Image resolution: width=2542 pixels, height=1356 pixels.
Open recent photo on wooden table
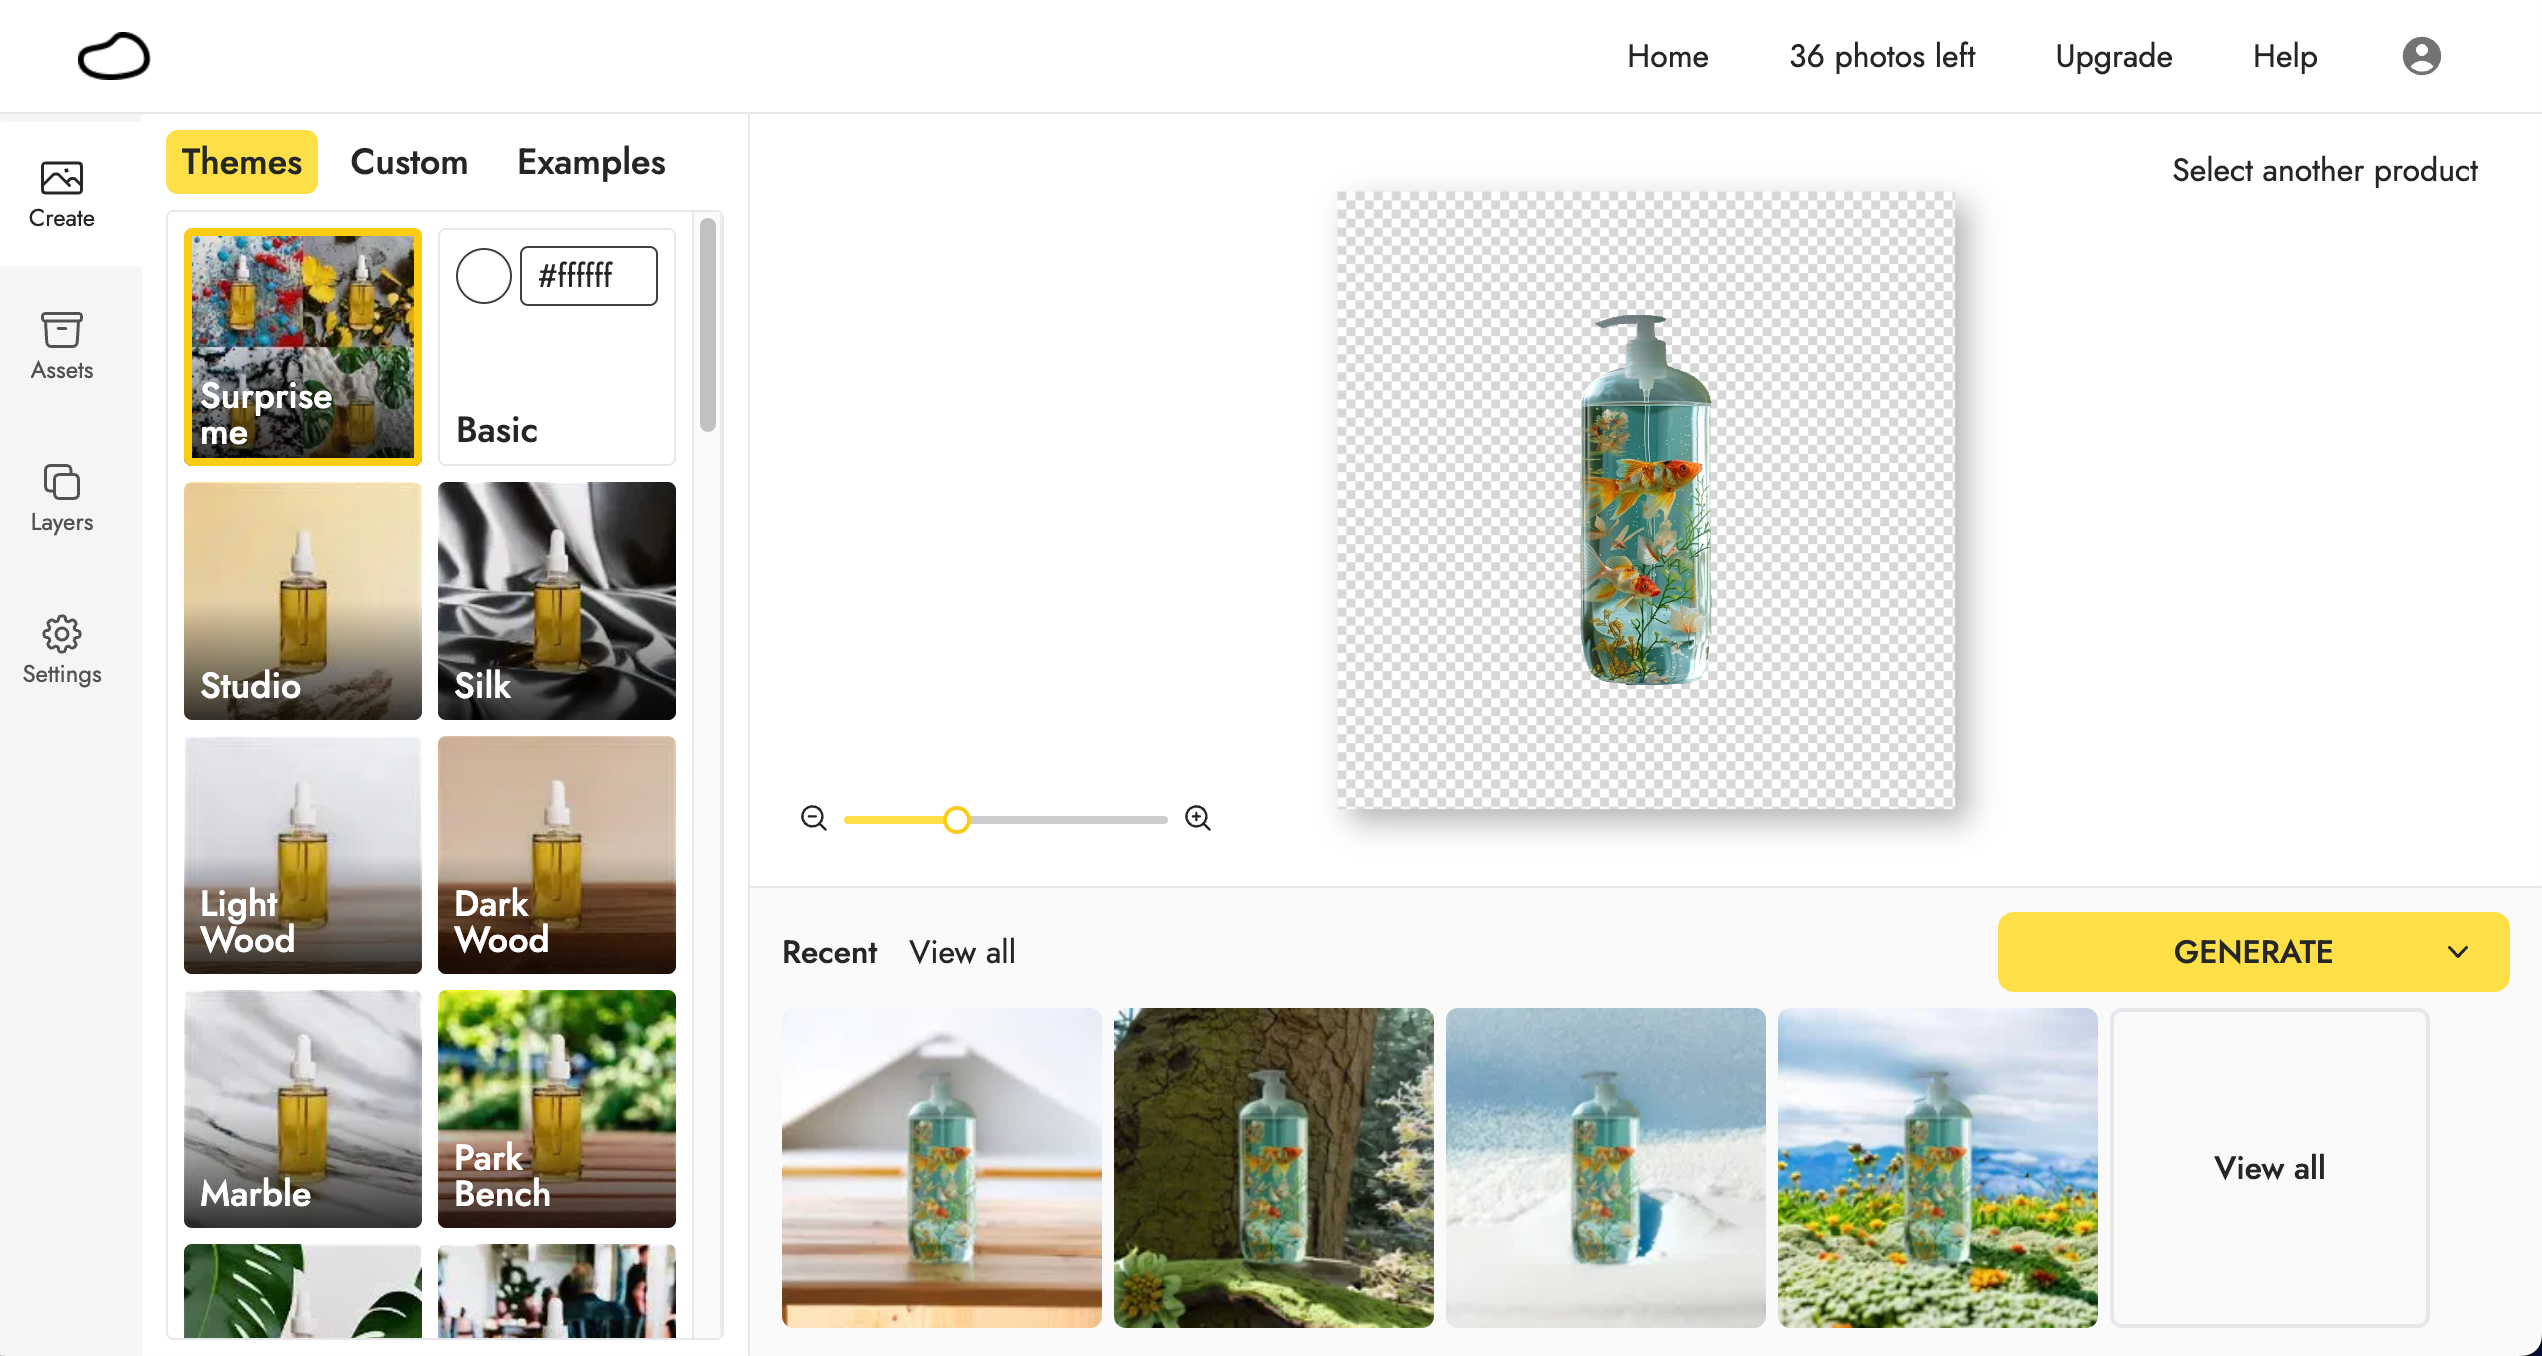[942, 1168]
